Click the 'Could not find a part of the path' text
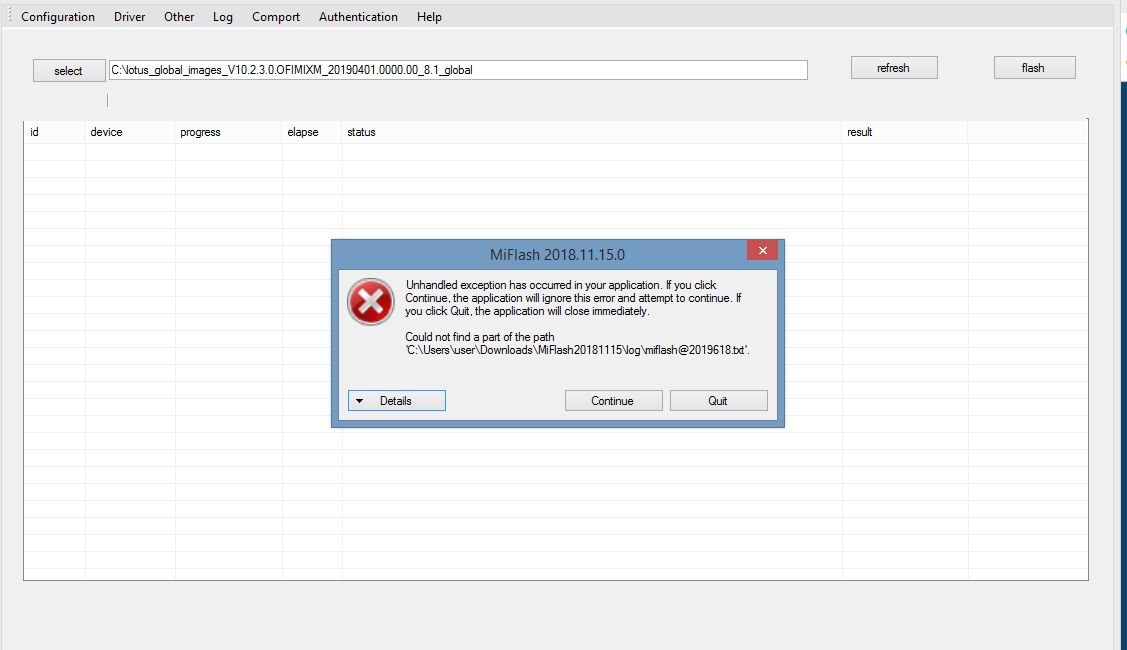This screenshot has width=1127, height=650. click(x=479, y=337)
